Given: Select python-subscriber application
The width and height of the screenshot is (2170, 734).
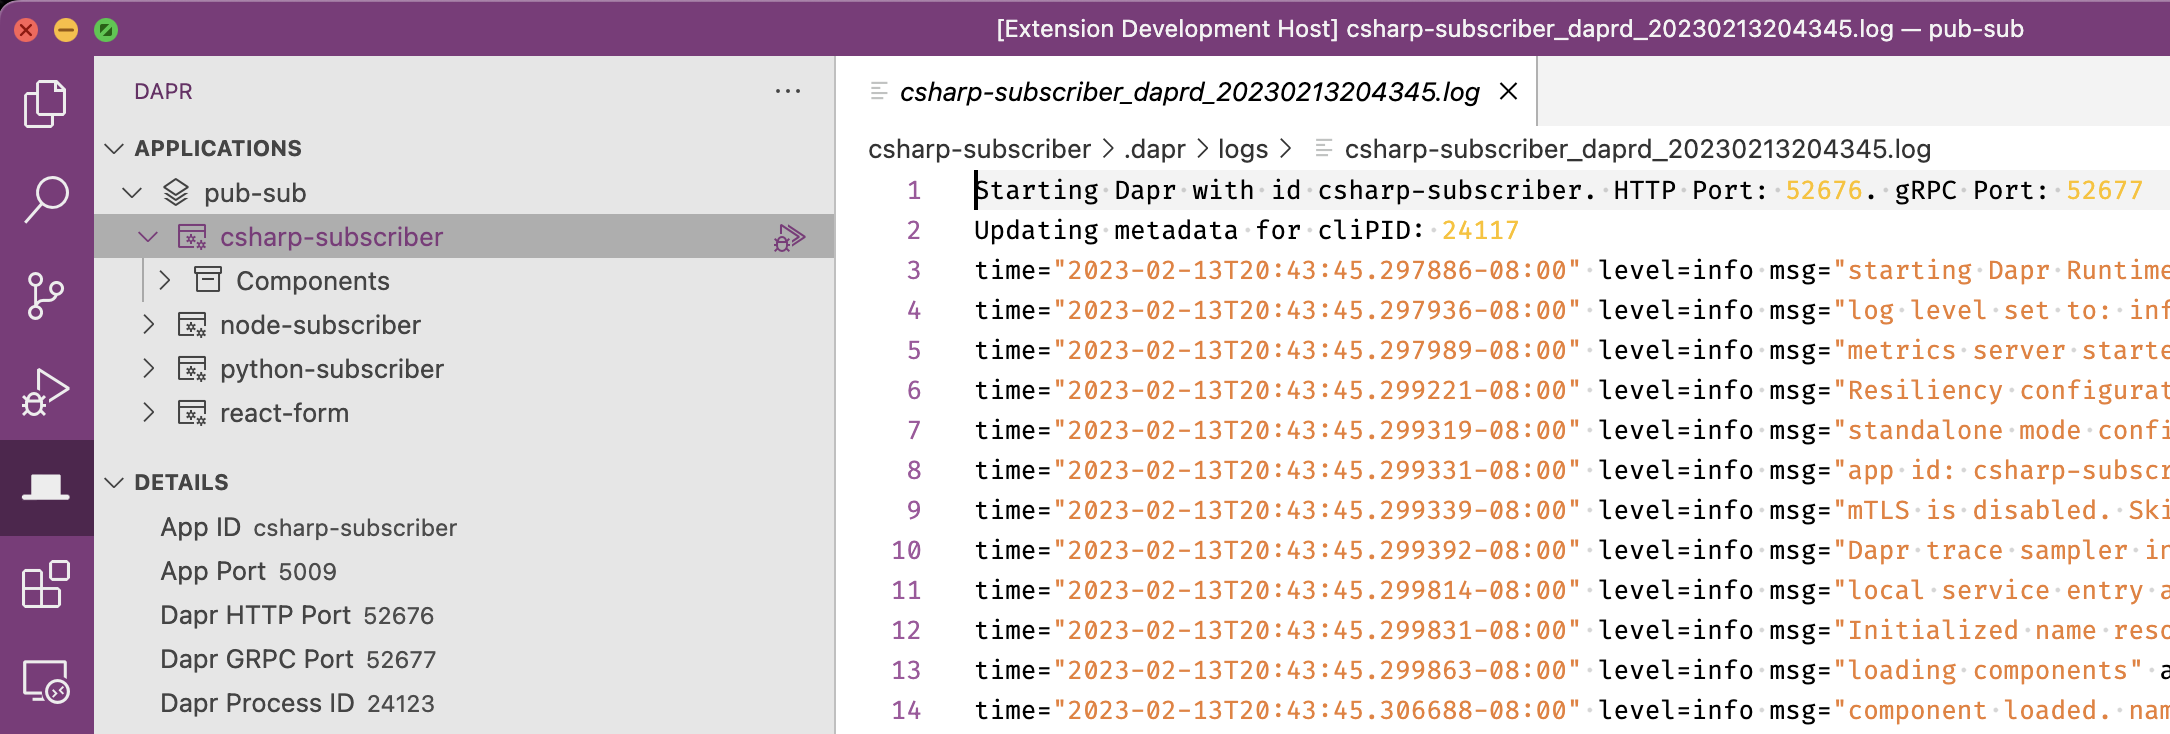Looking at the screenshot, I should pyautogui.click(x=332, y=369).
